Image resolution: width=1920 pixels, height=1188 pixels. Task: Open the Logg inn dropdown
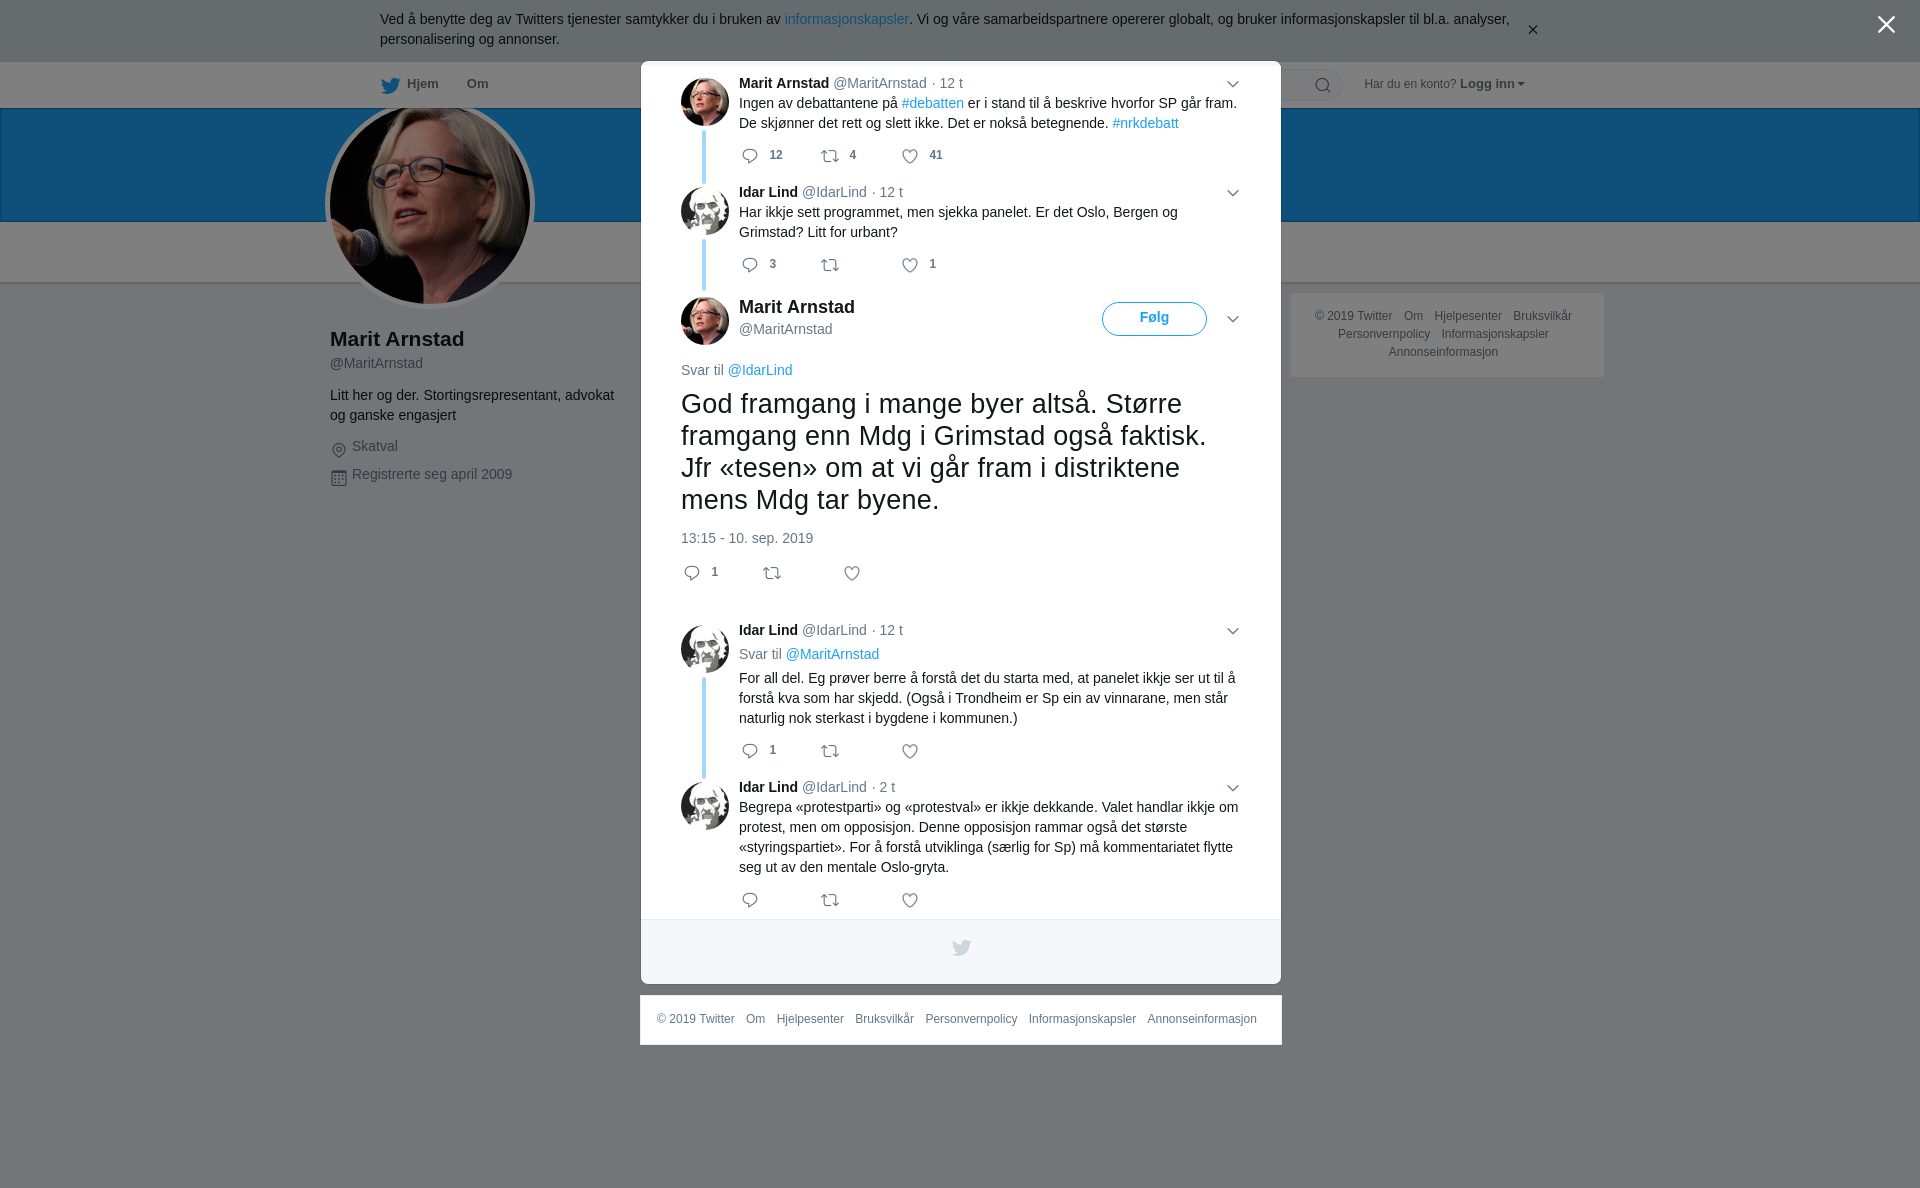pyautogui.click(x=1492, y=84)
